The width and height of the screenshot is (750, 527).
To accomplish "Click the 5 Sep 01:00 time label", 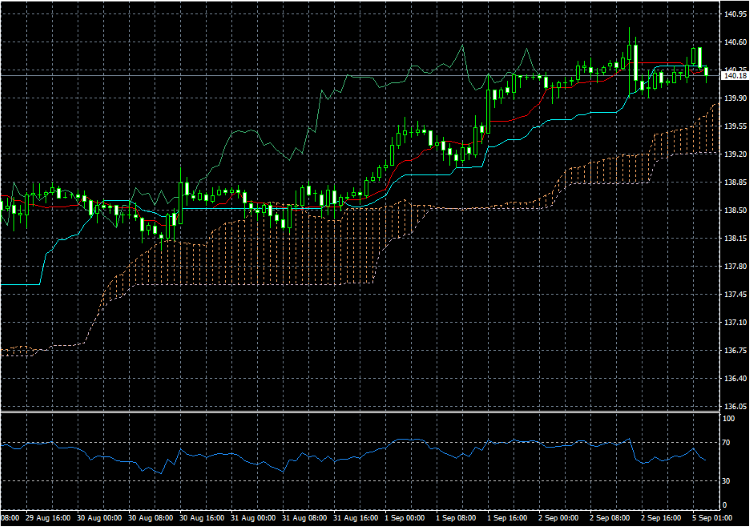I will pyautogui.click(x=712, y=518).
